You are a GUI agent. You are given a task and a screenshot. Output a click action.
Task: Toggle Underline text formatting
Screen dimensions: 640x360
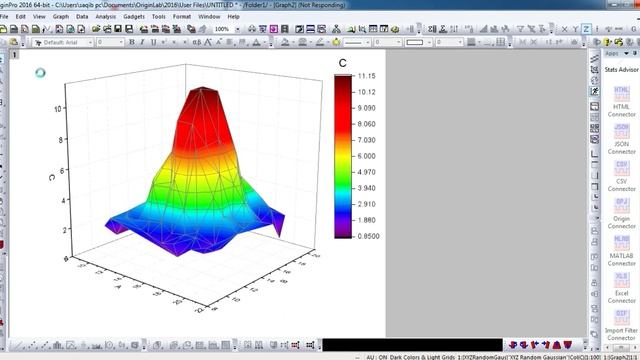[x=153, y=42]
